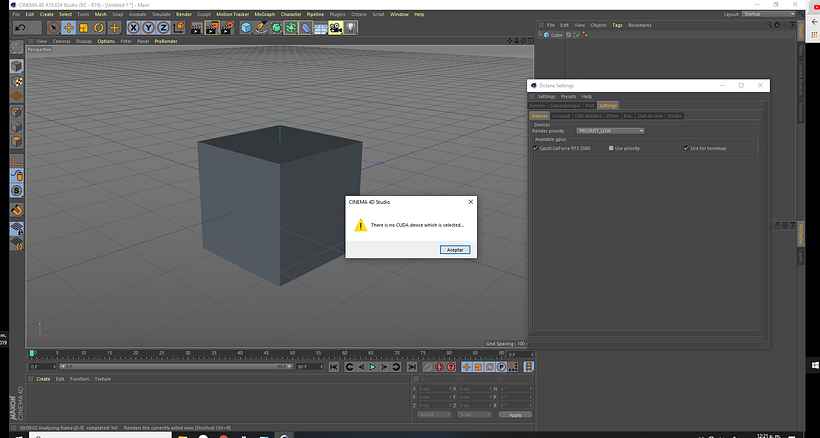The height and width of the screenshot is (438, 820).
Task: Open the Out-of-core sub-tab
Action: click(x=650, y=116)
